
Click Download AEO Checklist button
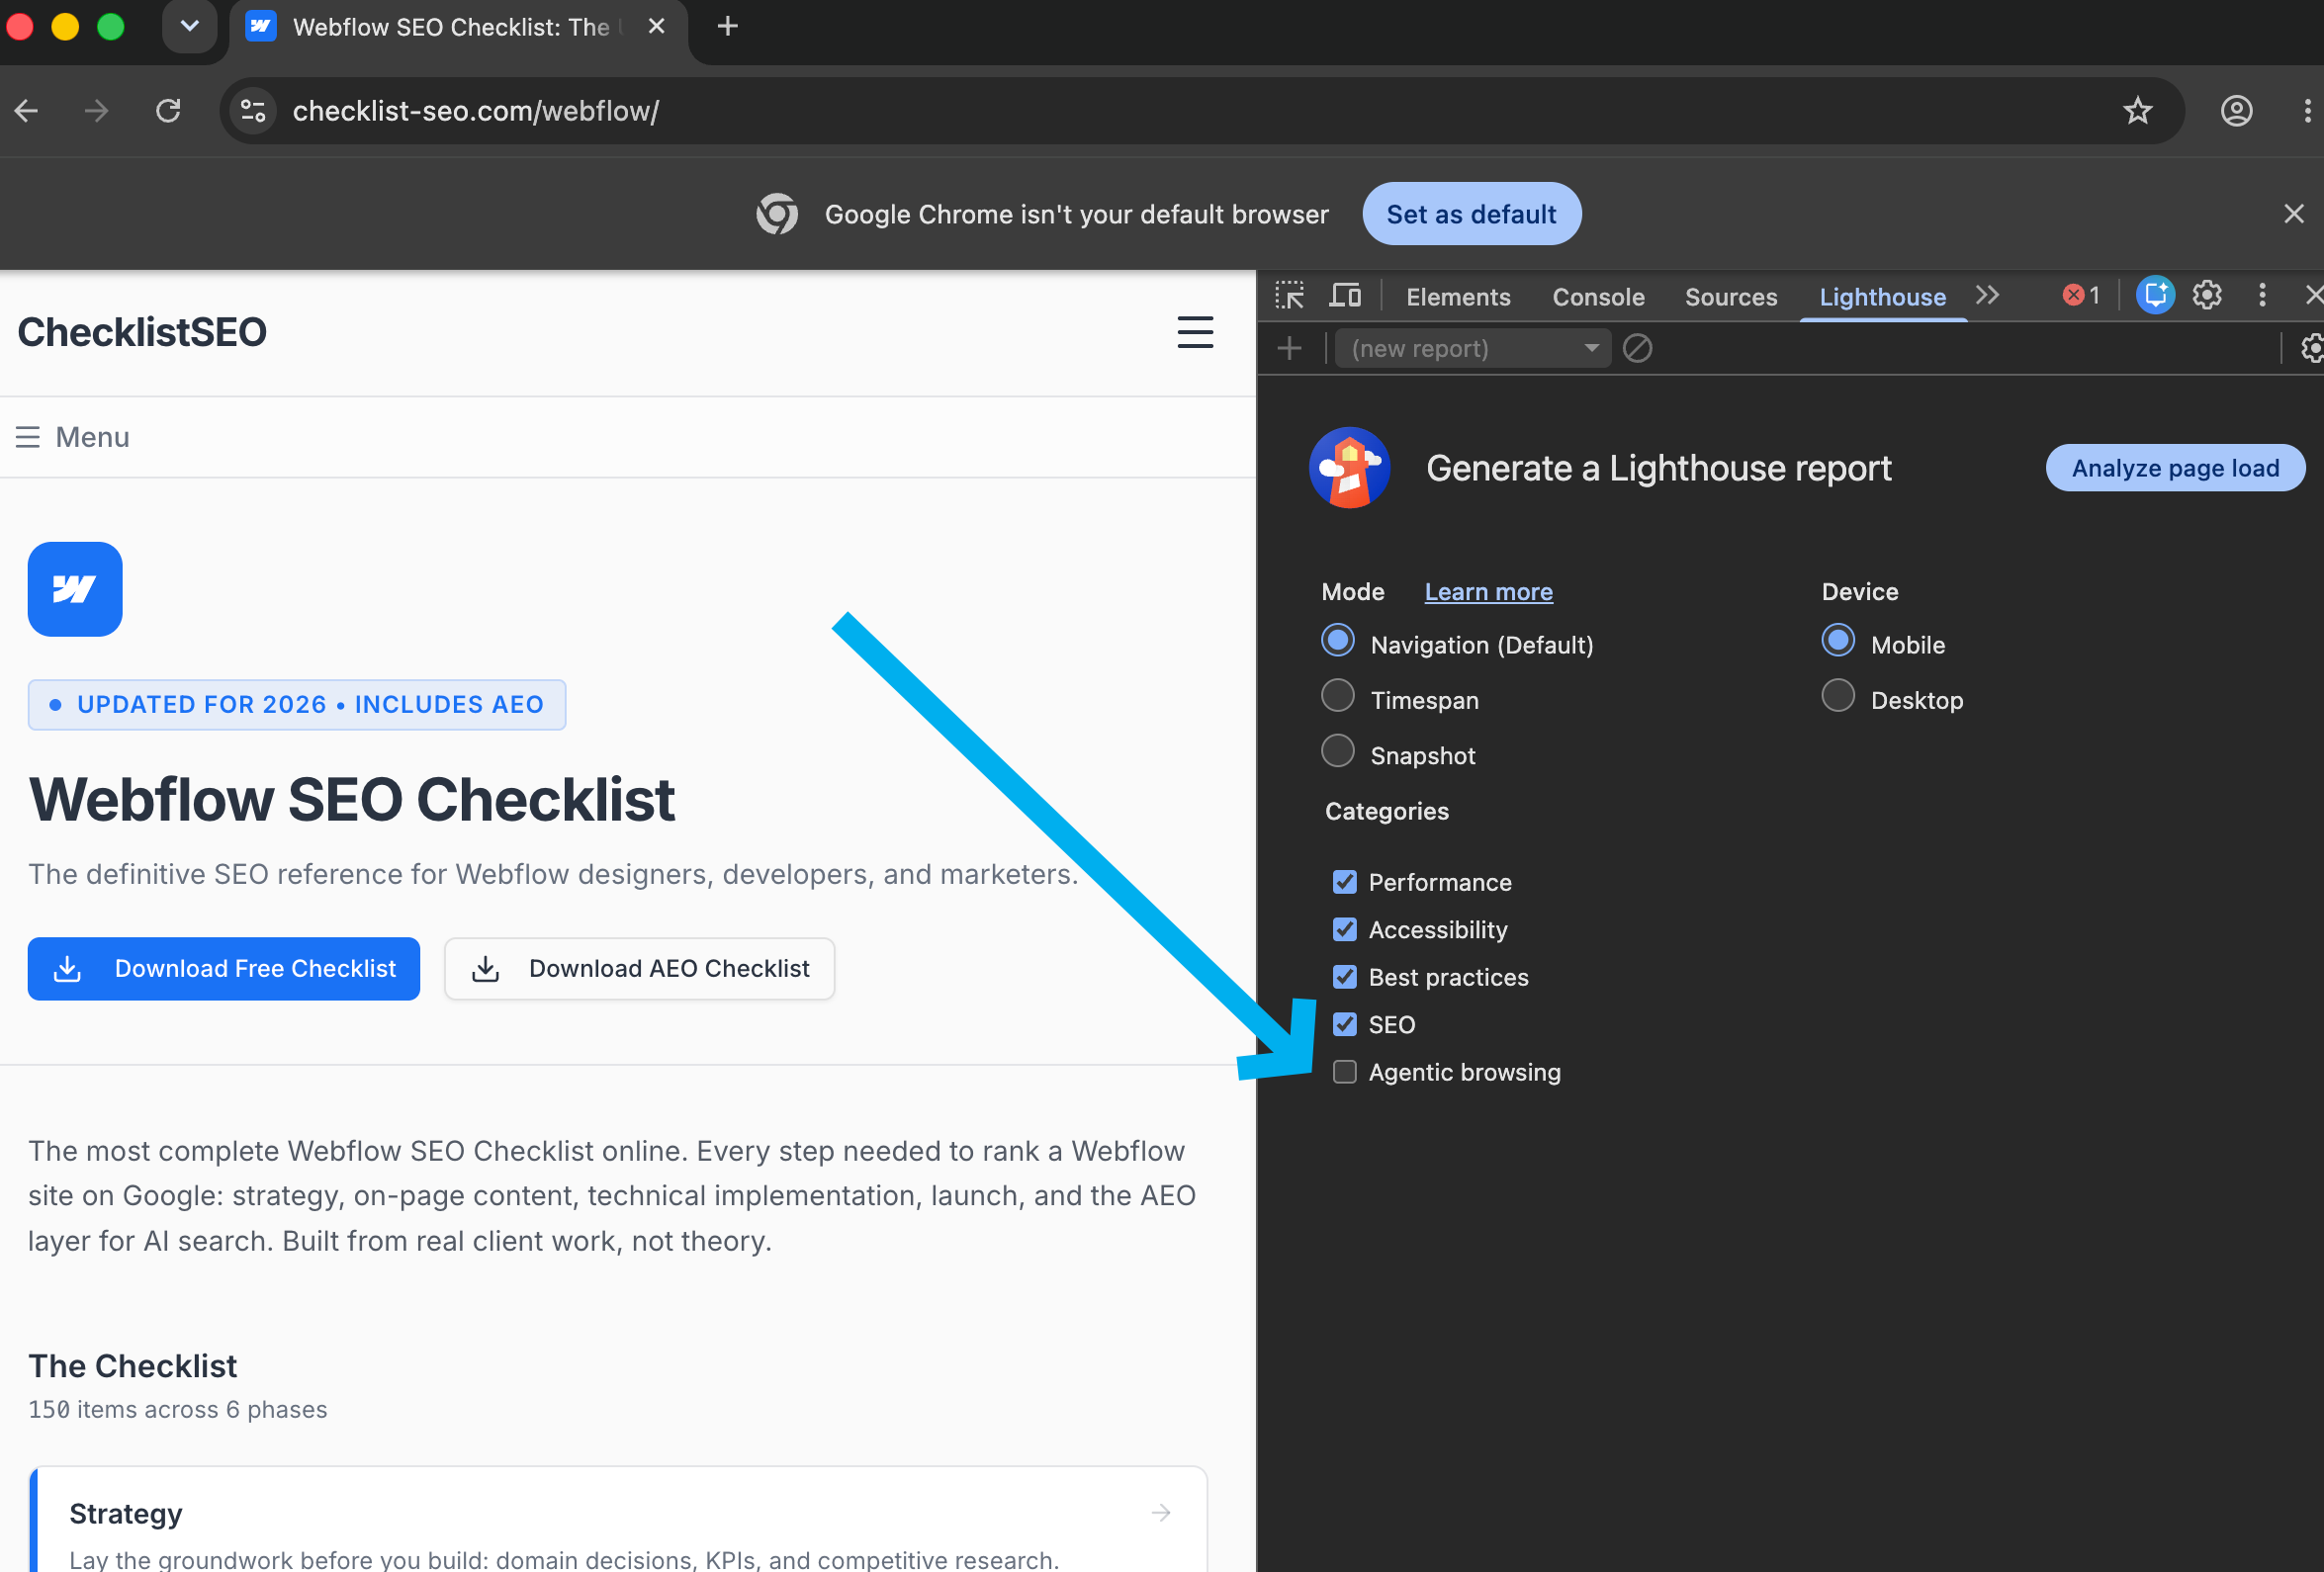click(639, 968)
